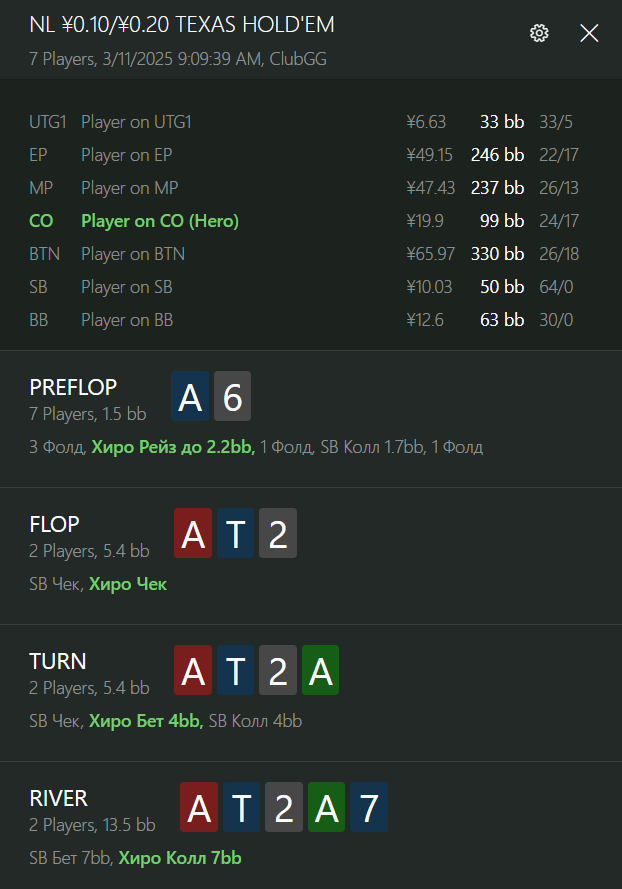Click the PREFLOP section heading
The image size is (622, 889).
pos(73,387)
